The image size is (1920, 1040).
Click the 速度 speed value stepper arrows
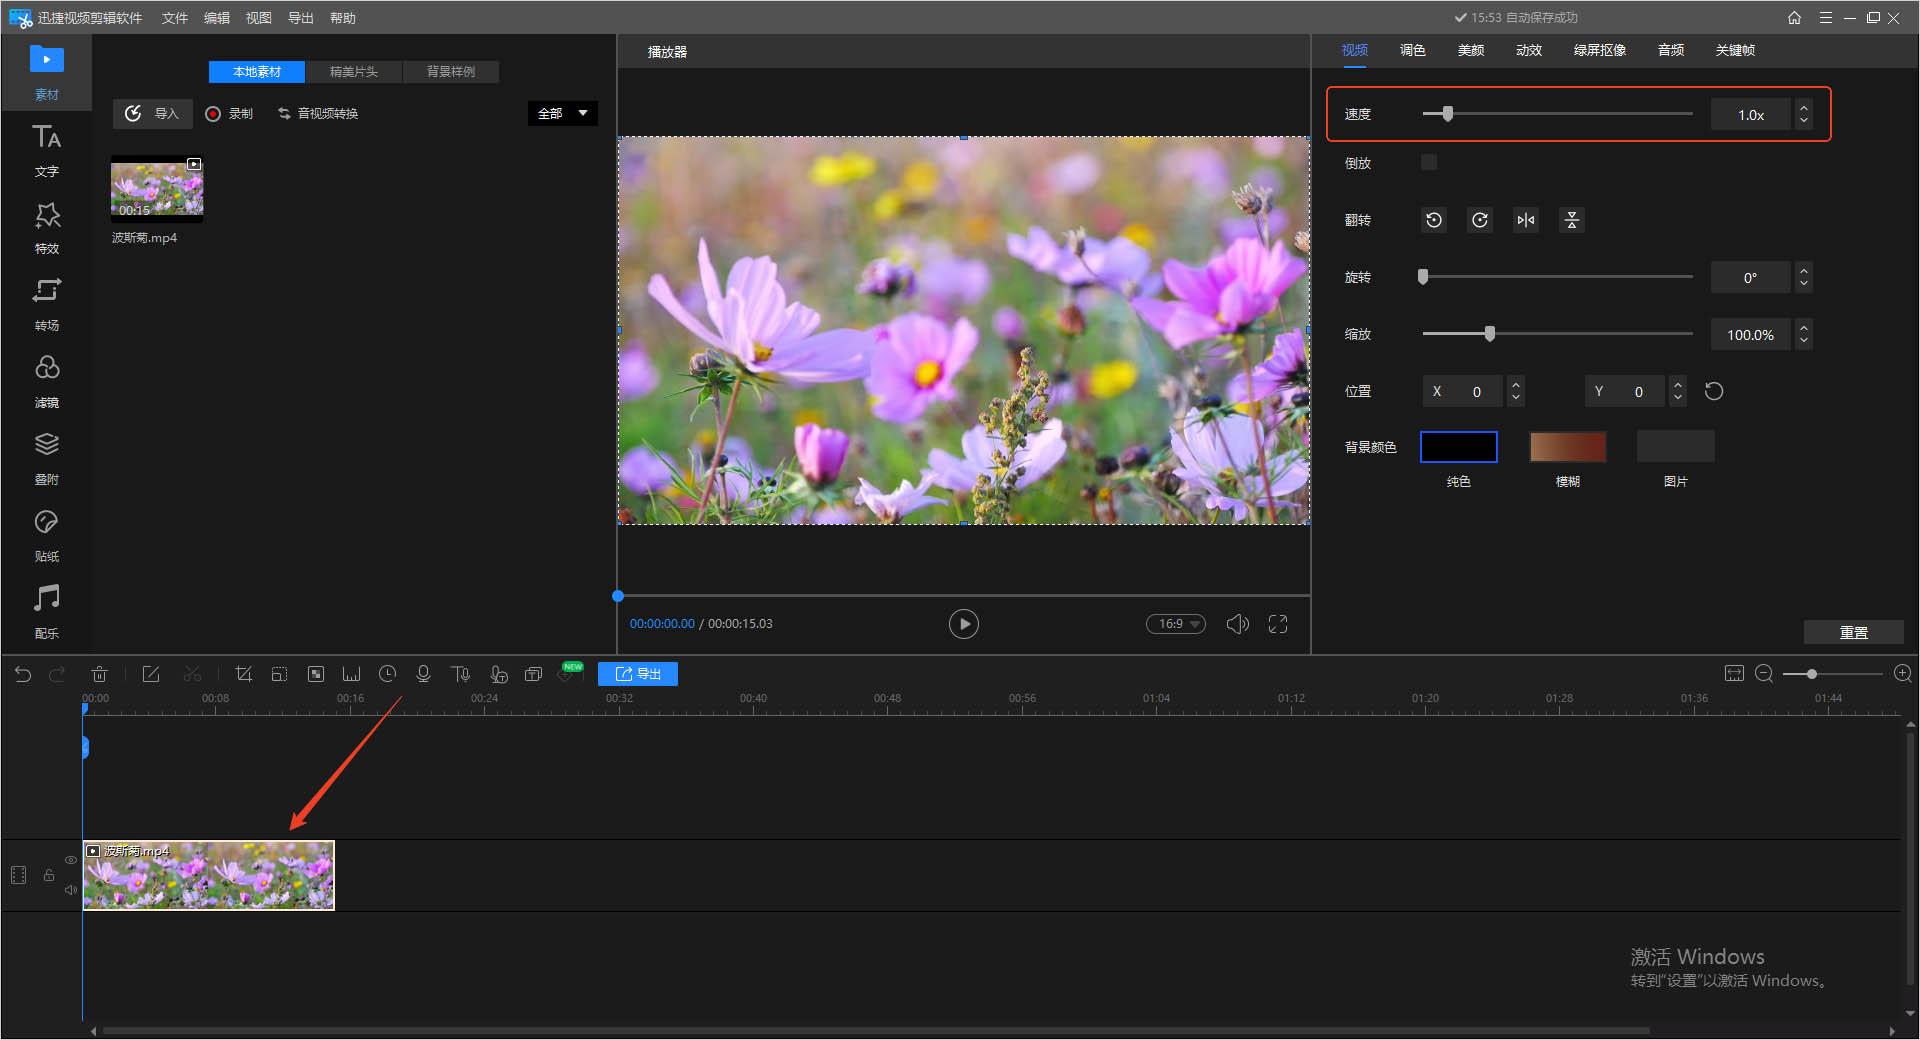1803,114
